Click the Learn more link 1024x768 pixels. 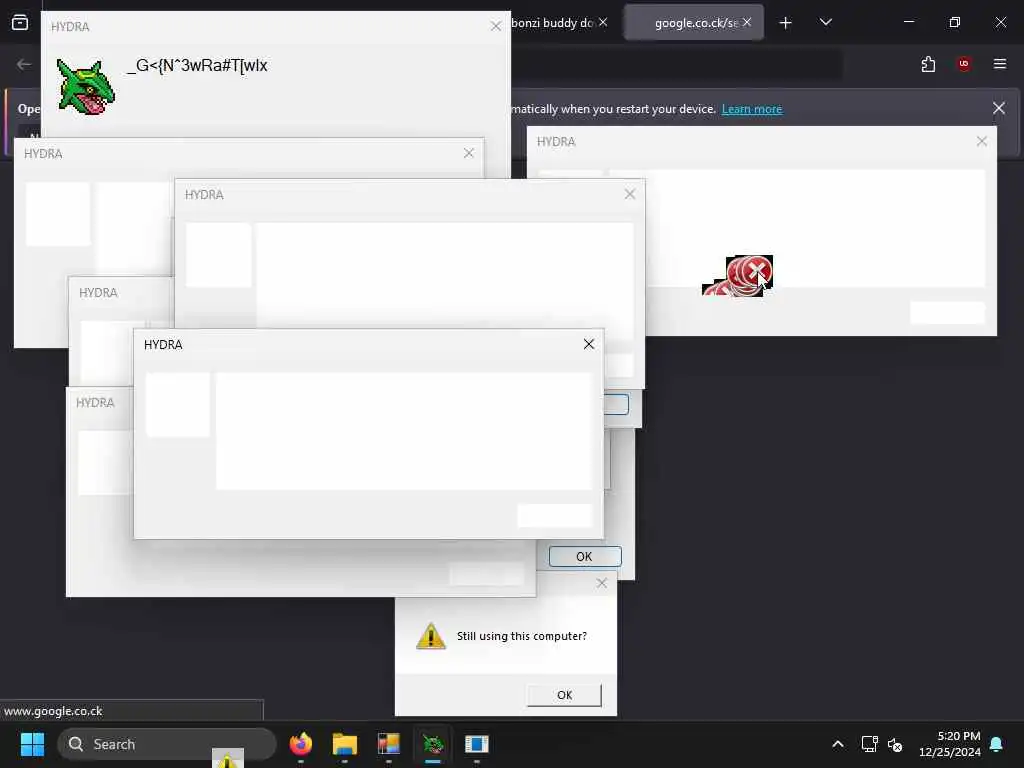click(752, 109)
